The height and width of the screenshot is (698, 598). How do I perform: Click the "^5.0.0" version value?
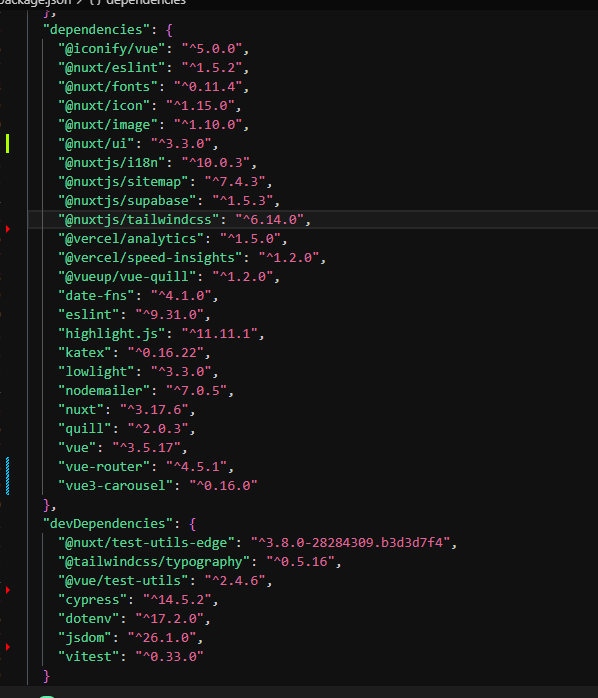(212, 49)
